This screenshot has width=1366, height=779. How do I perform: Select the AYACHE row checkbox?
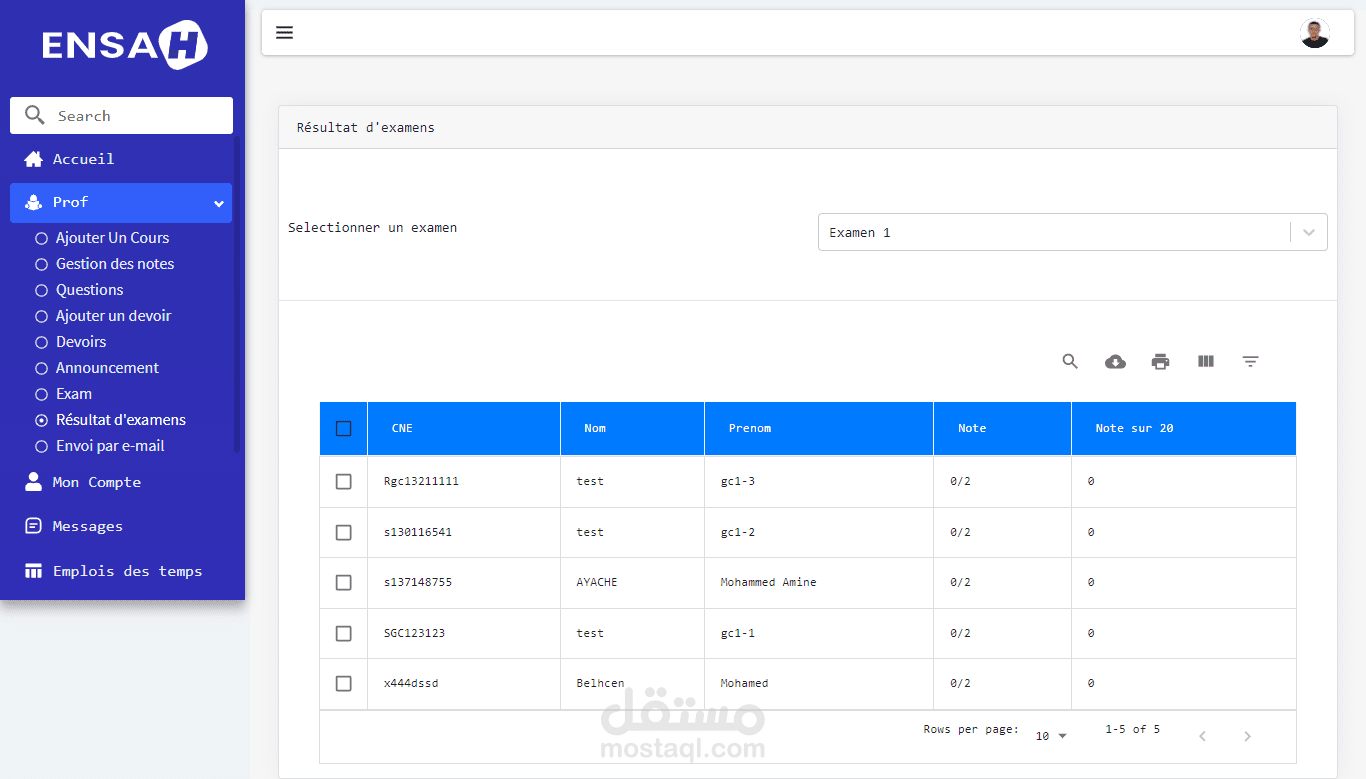pos(344,583)
